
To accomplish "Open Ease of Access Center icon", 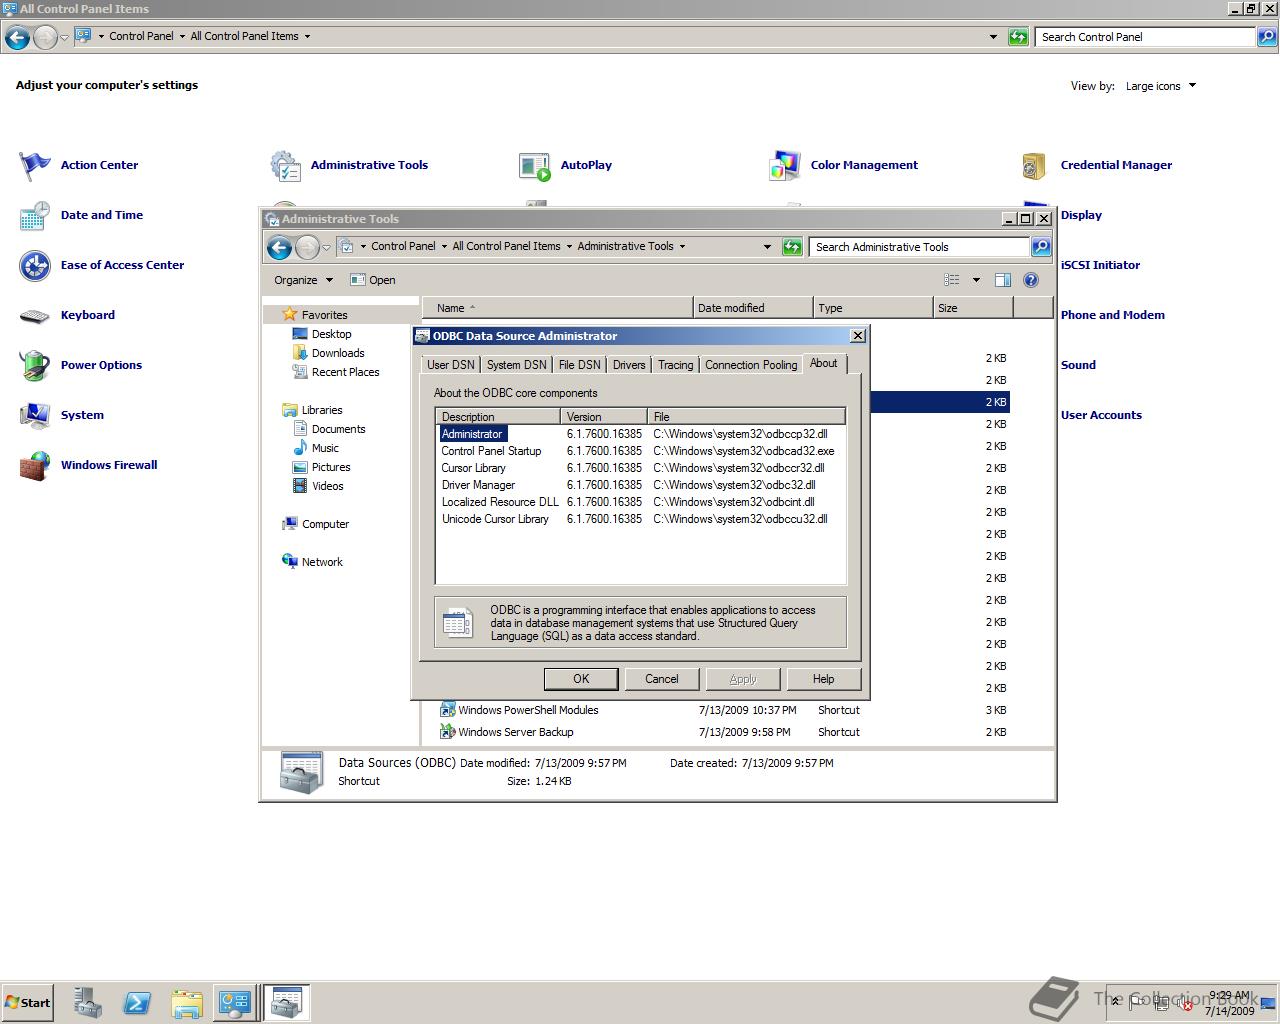I will (35, 265).
